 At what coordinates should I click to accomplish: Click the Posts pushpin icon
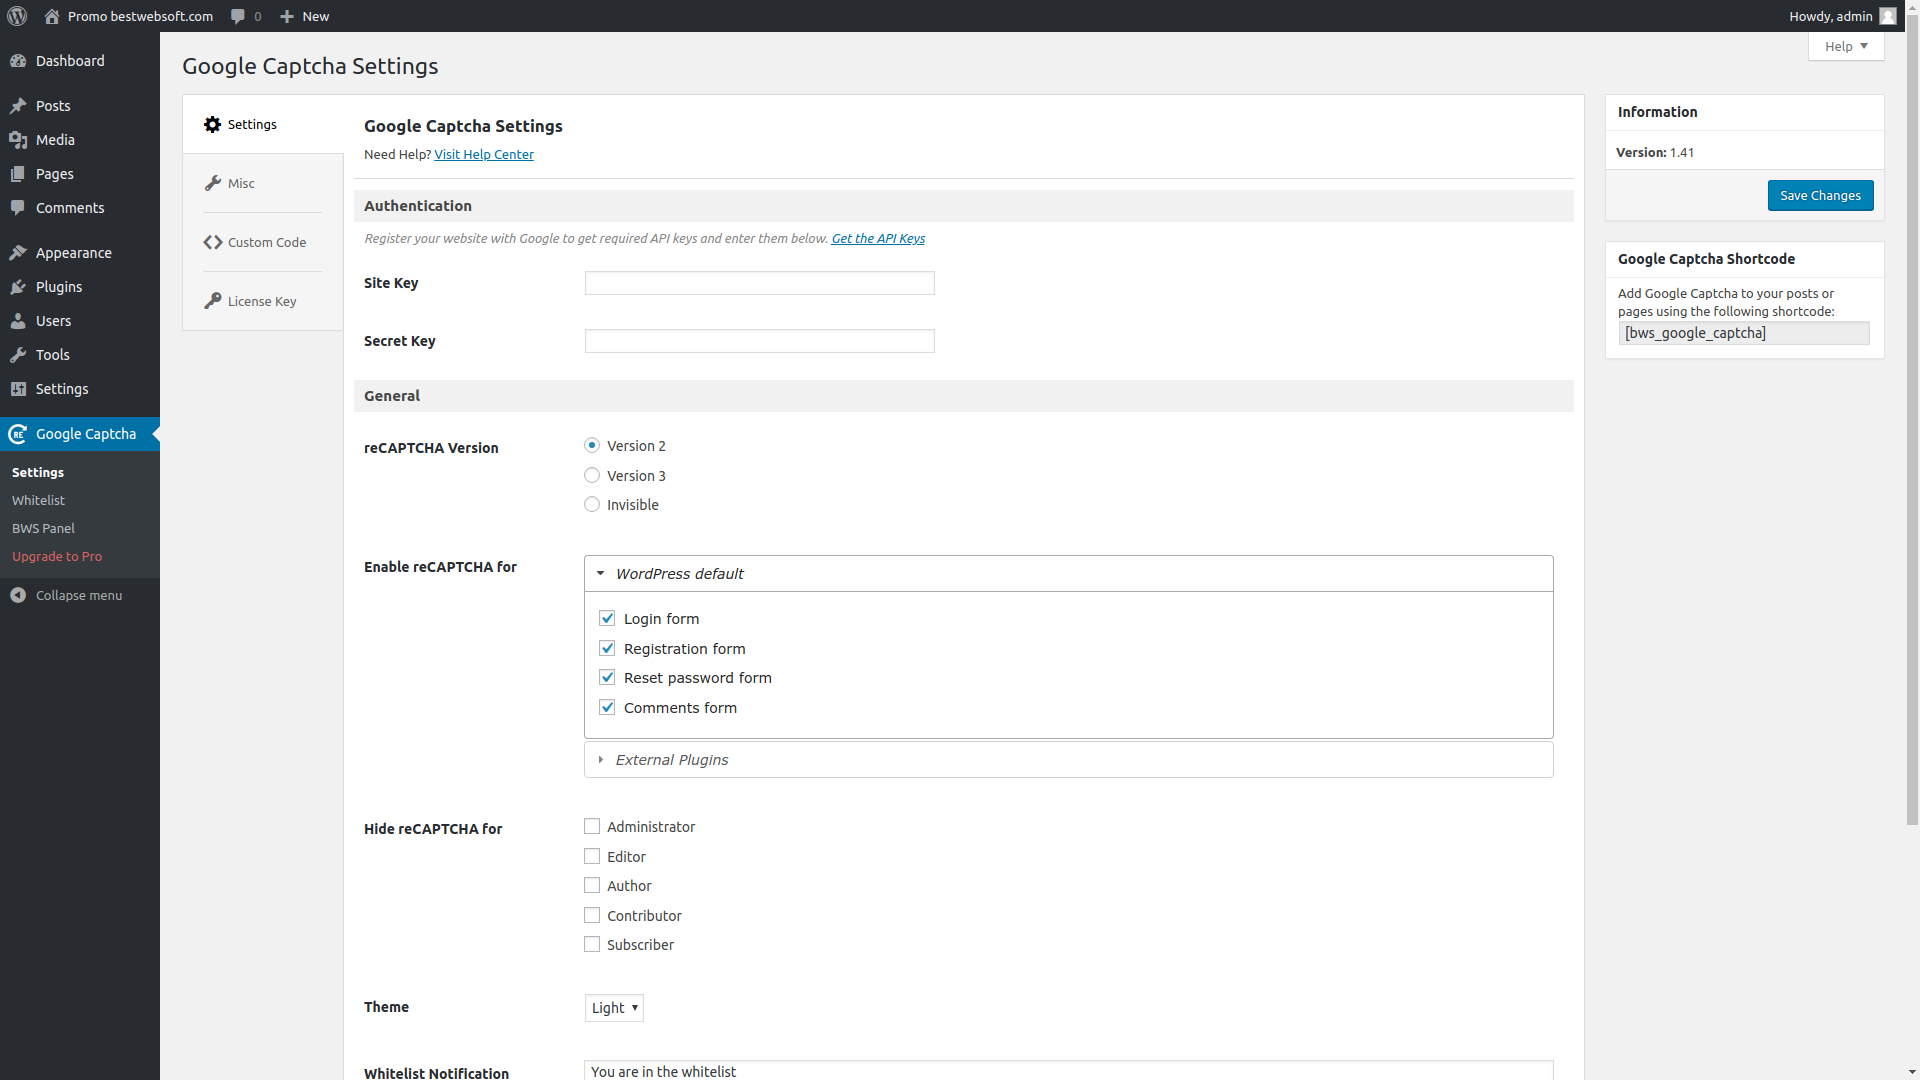click(x=18, y=106)
